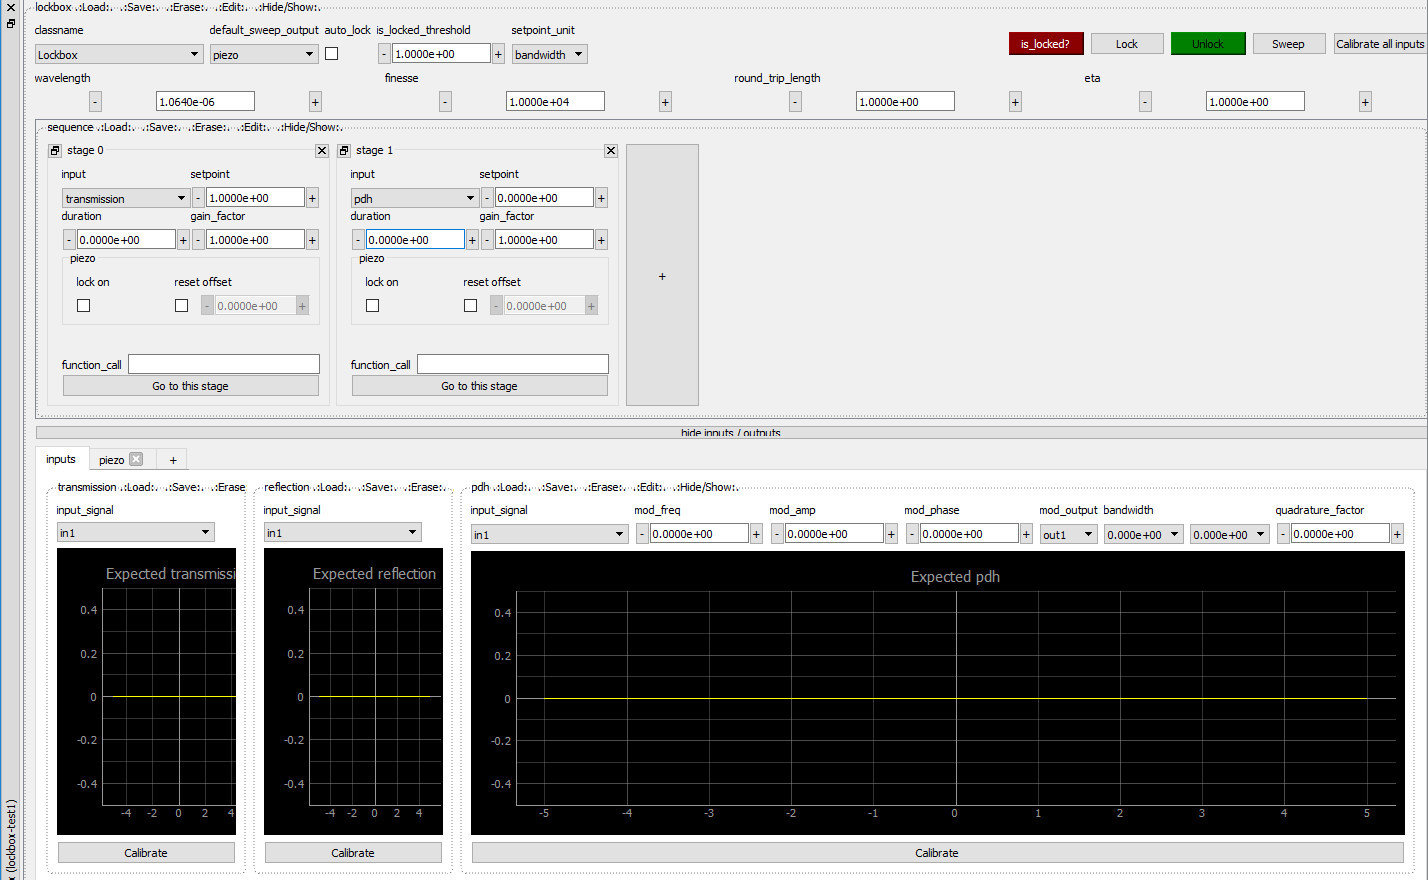1428x880 pixels.
Task: Click the green Unlock button
Action: pyautogui.click(x=1208, y=44)
